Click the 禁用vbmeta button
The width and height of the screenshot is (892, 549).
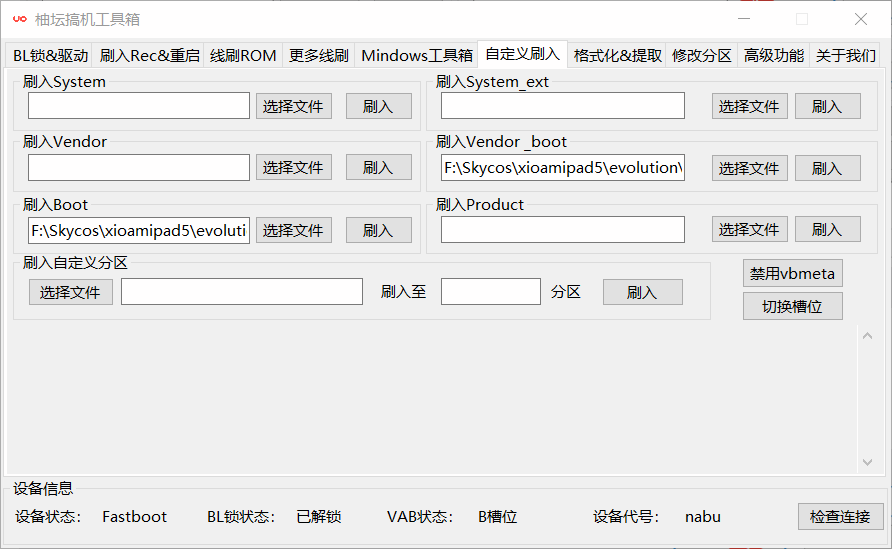(x=792, y=274)
